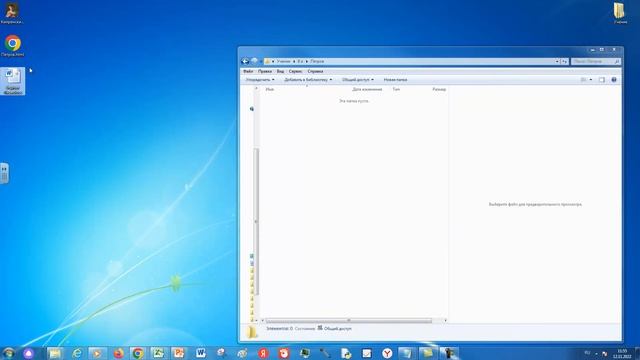
Task: Open the monitor icon on taskbar
Action: (x=304, y=353)
